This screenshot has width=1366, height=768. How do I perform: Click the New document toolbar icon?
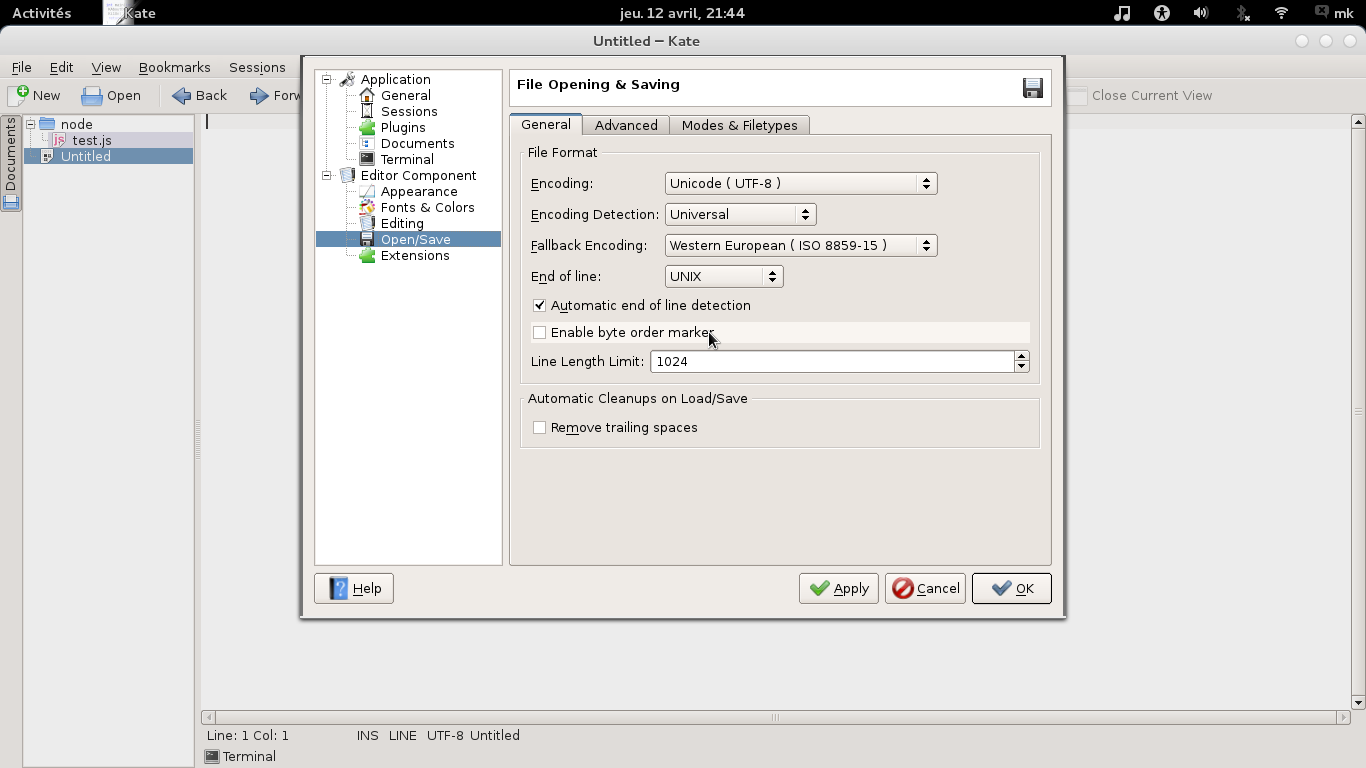click(x=19, y=95)
